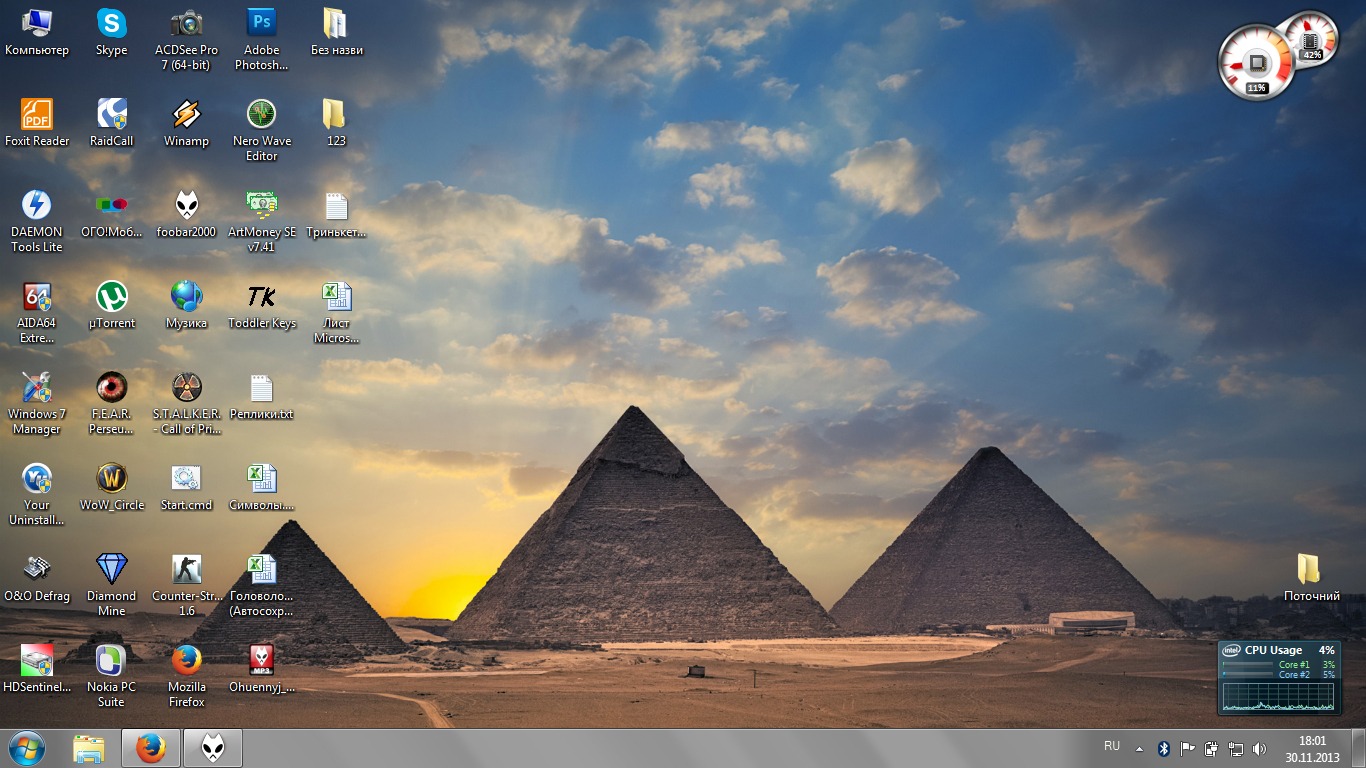Open the Skype desktop icon
This screenshot has width=1366, height=768.
(x=111, y=24)
